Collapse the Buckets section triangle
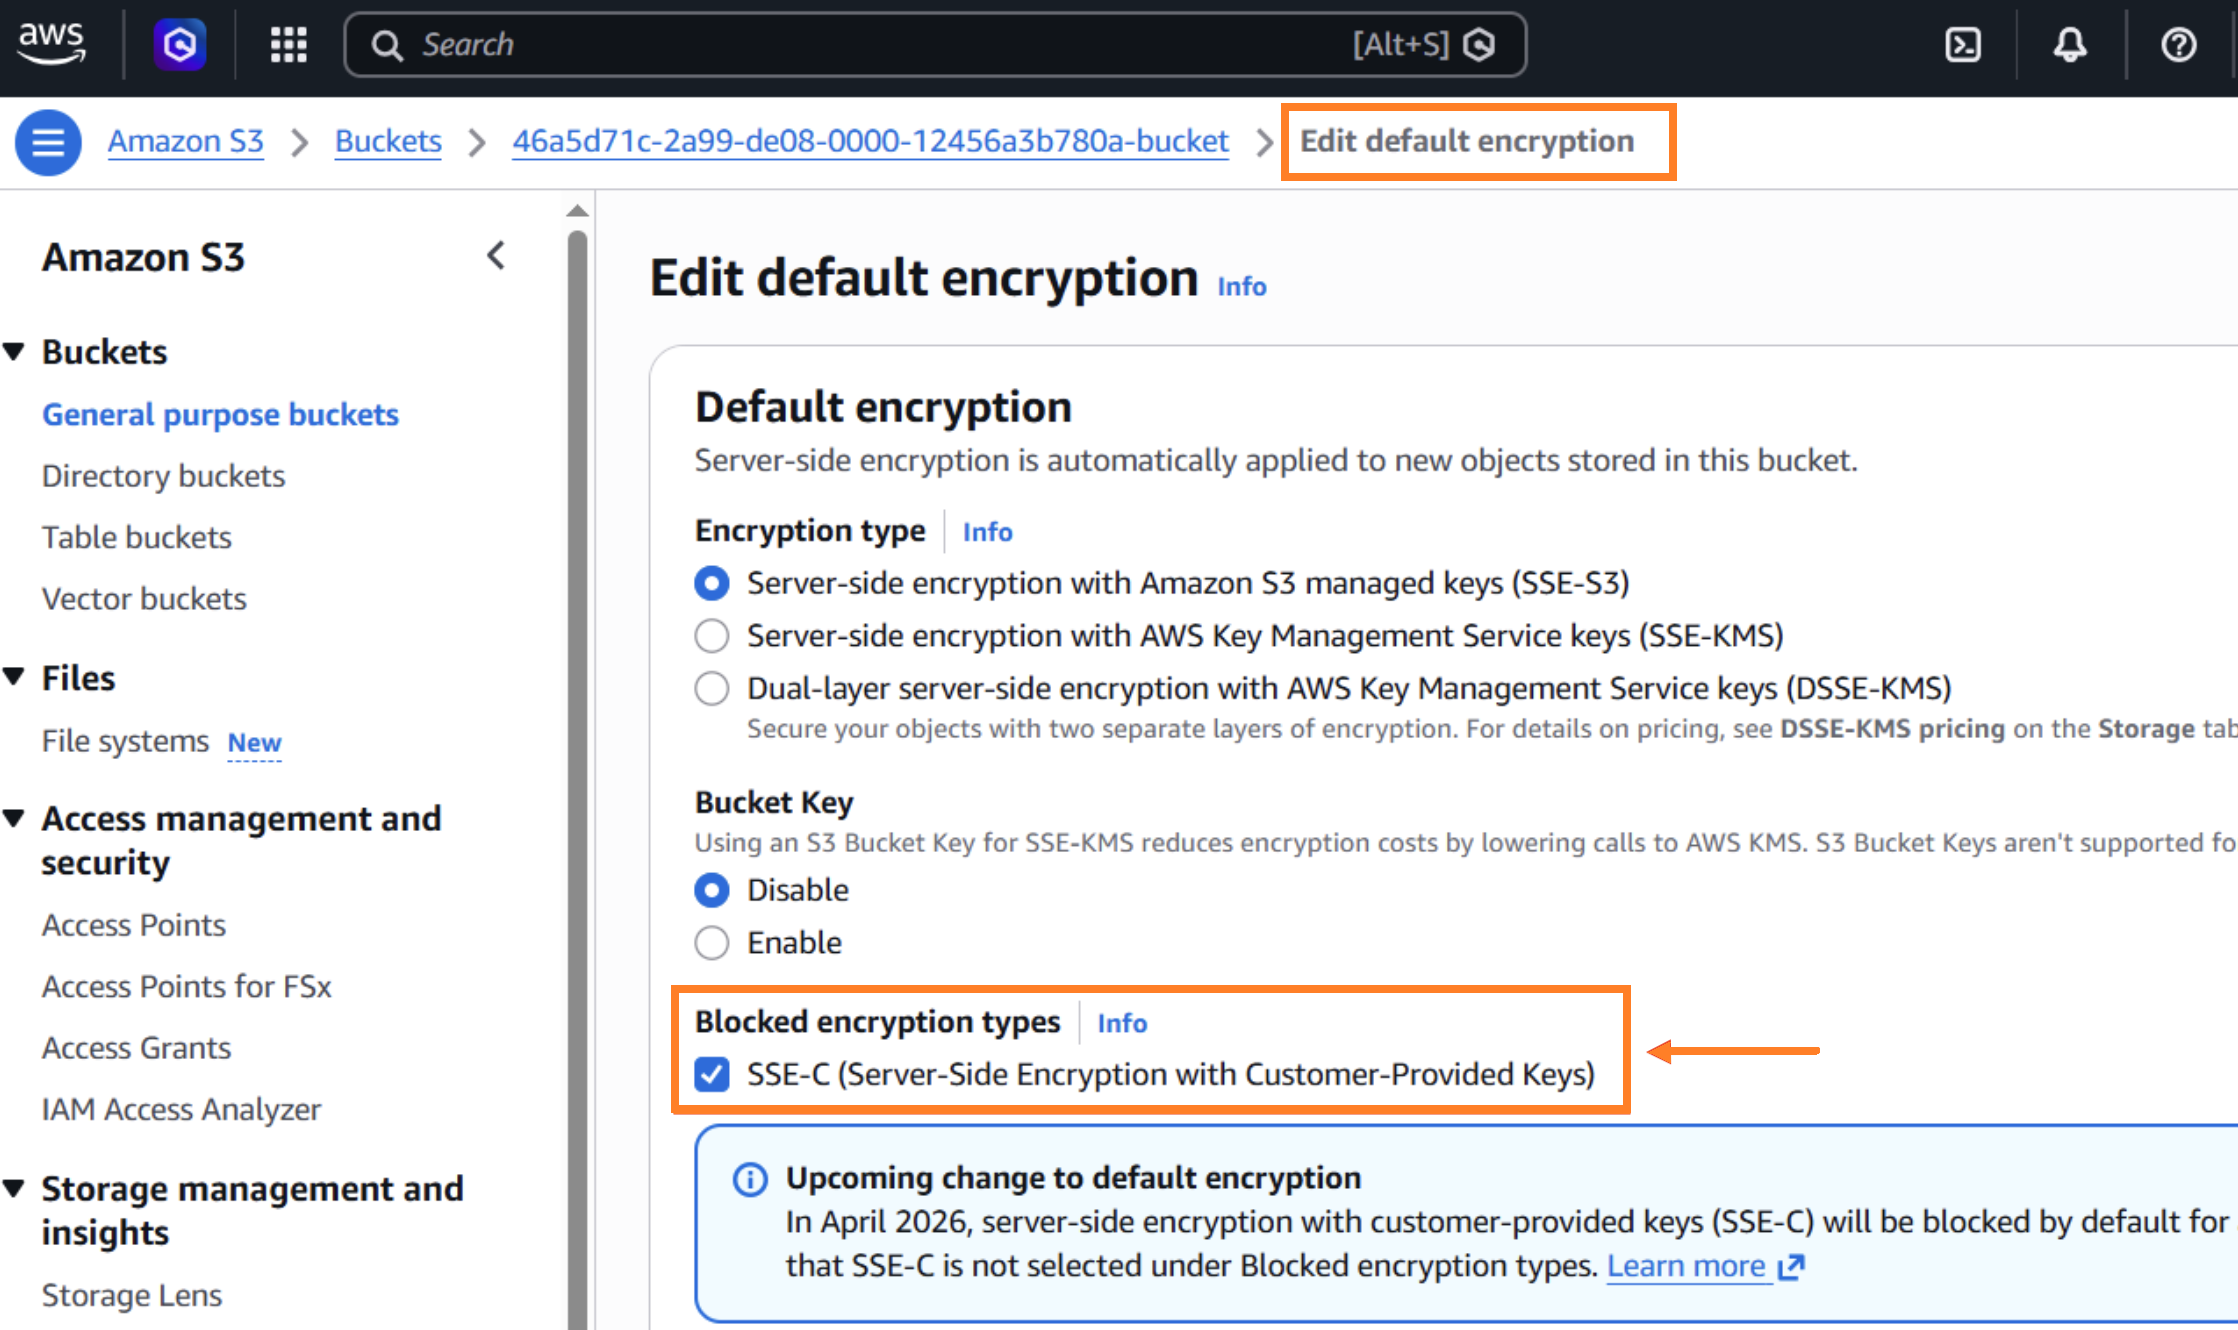 coord(14,352)
